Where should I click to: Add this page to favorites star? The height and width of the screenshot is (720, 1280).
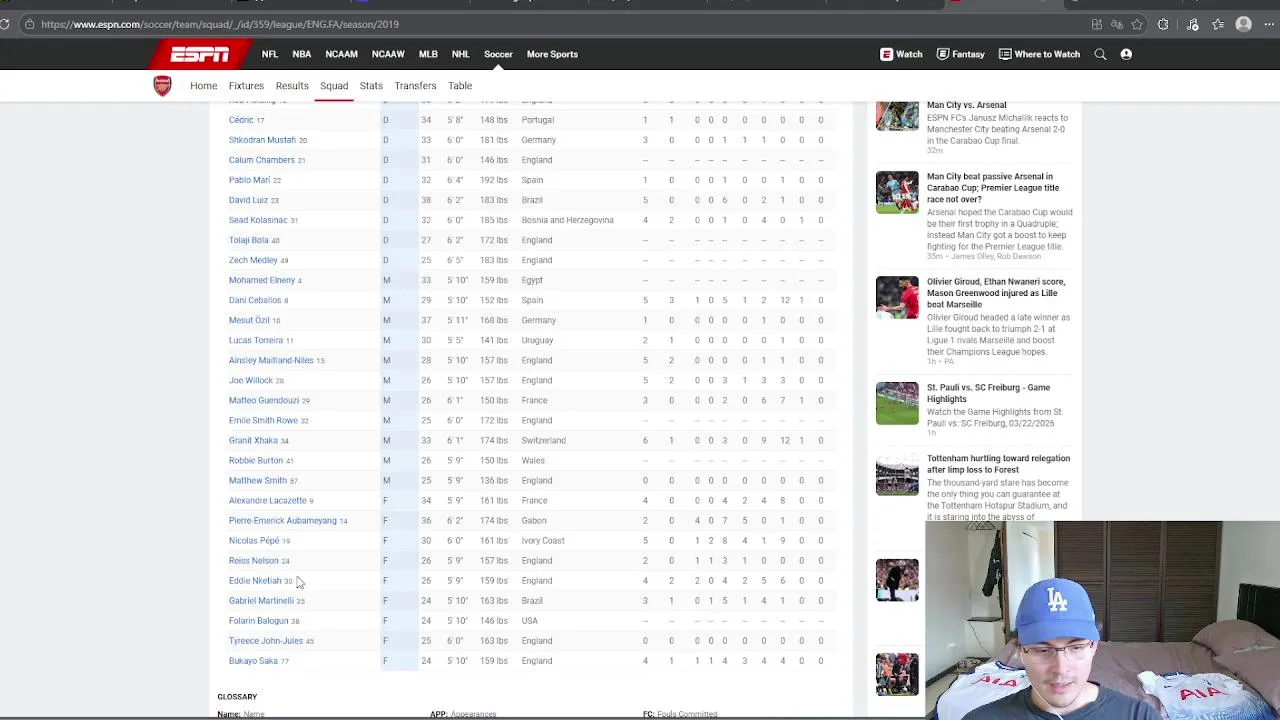click(x=1137, y=24)
